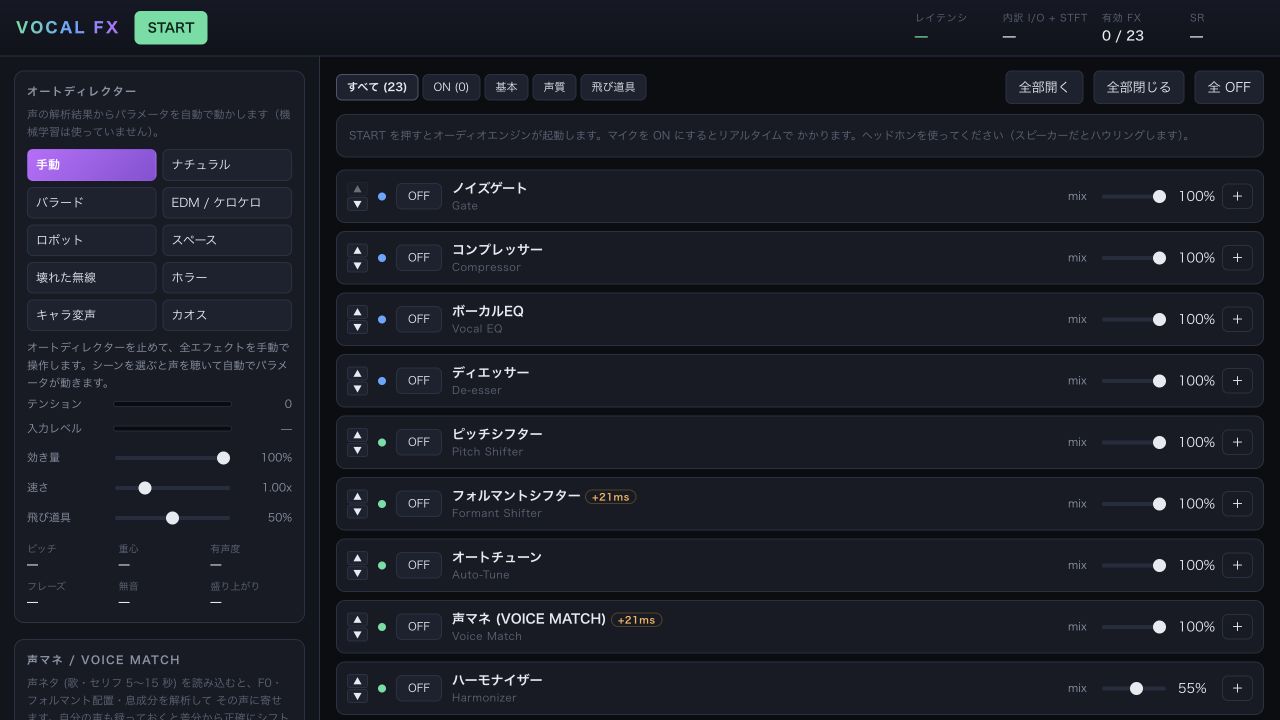The width and height of the screenshot is (1280, 720).
Task: Move ディエッサー up with its up arrow
Action: coord(357,374)
